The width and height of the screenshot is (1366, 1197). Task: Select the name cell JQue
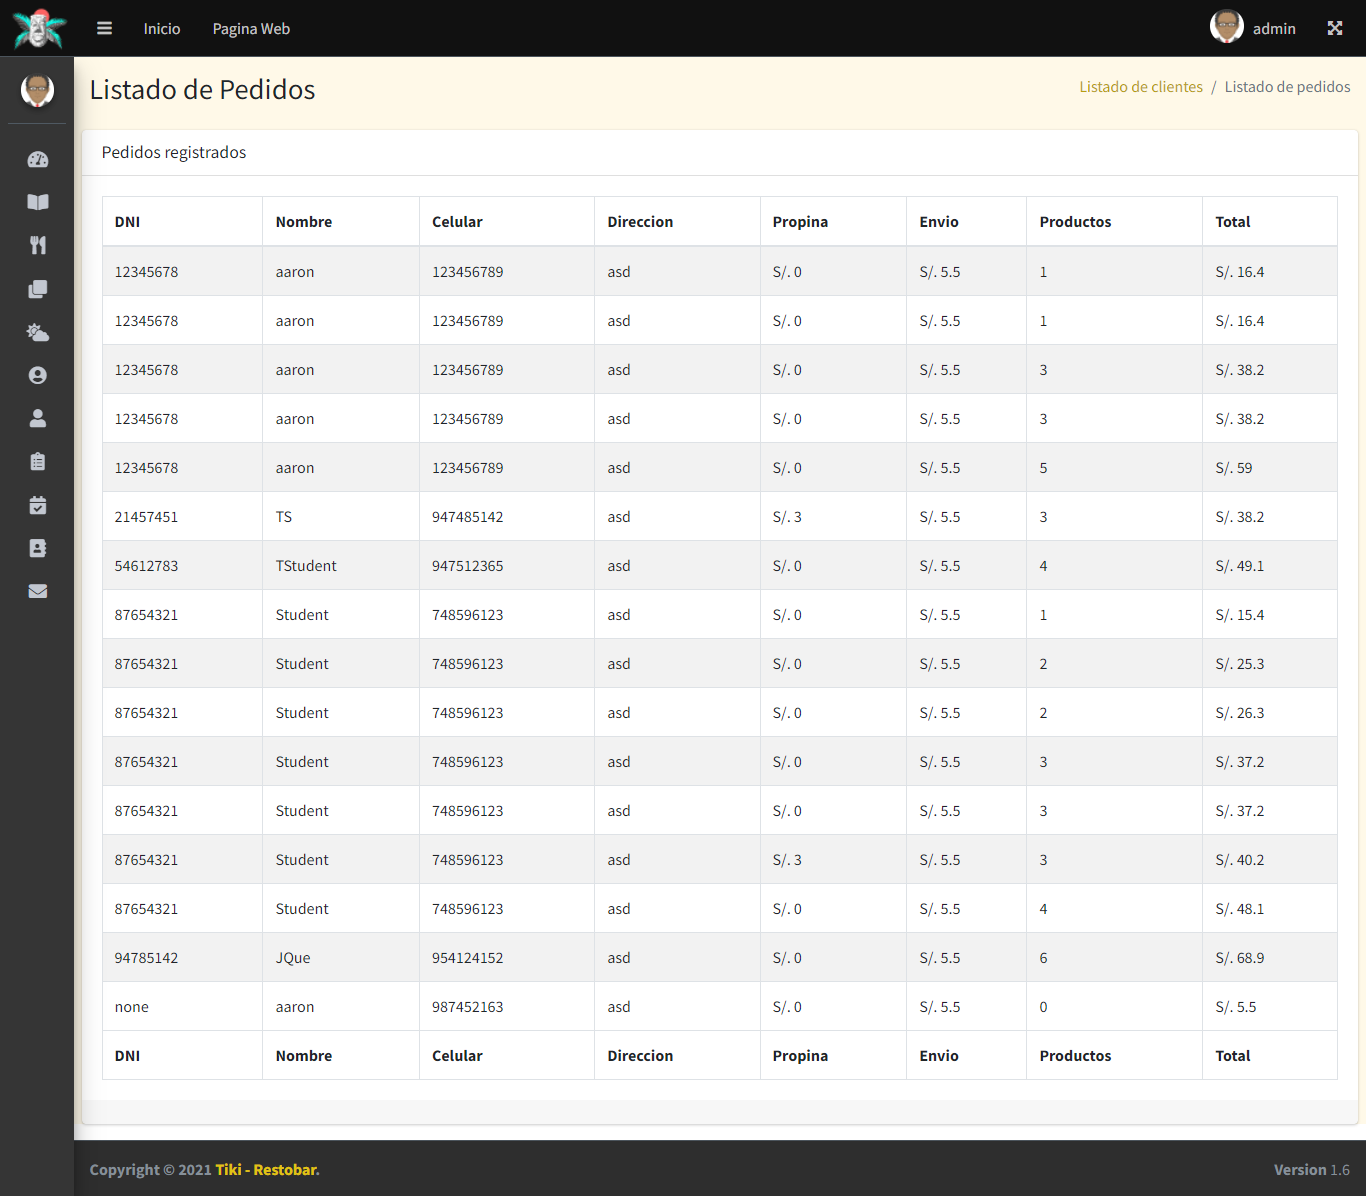340,958
